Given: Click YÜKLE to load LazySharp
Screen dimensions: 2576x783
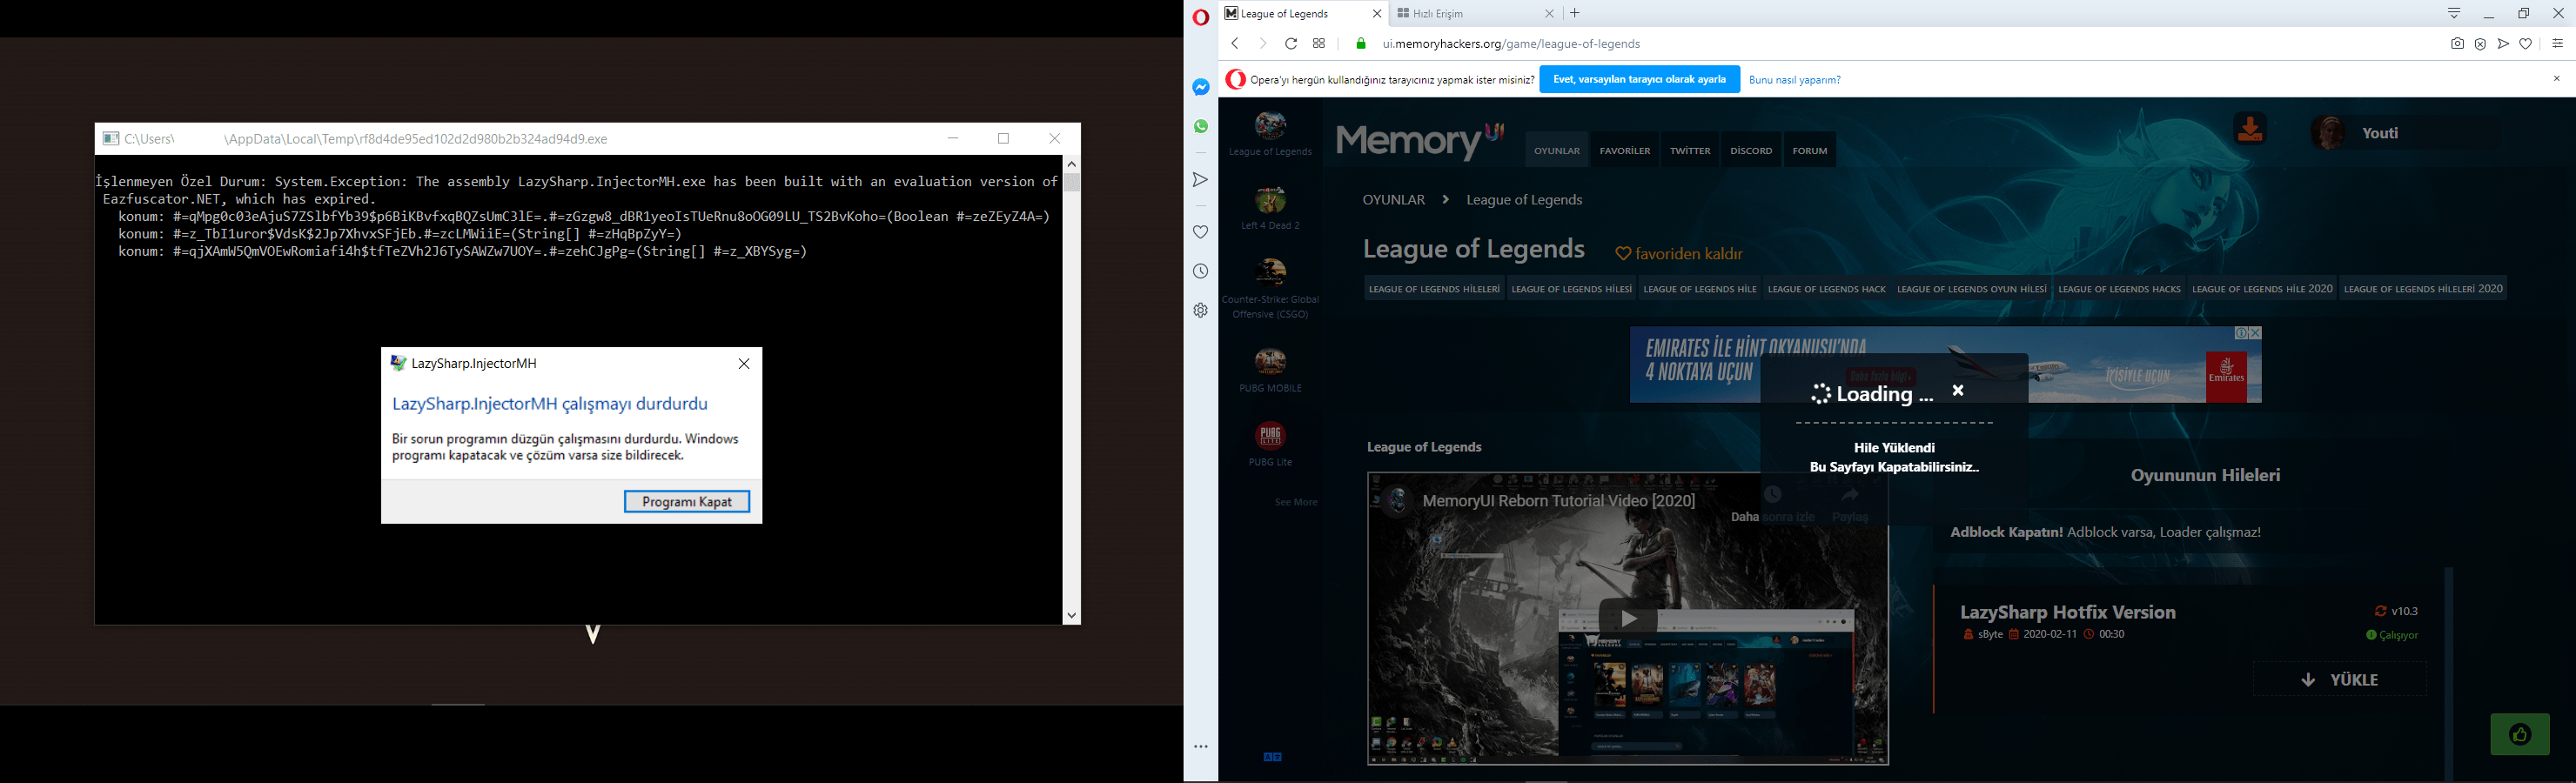Looking at the screenshot, I should tap(2340, 680).
